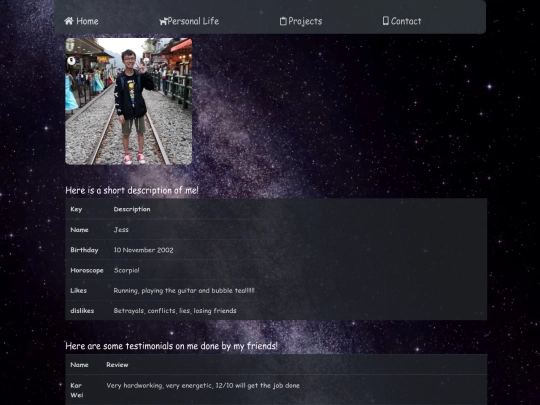
Task: Click the 'dislikes' row label
Action: [x=82, y=311]
